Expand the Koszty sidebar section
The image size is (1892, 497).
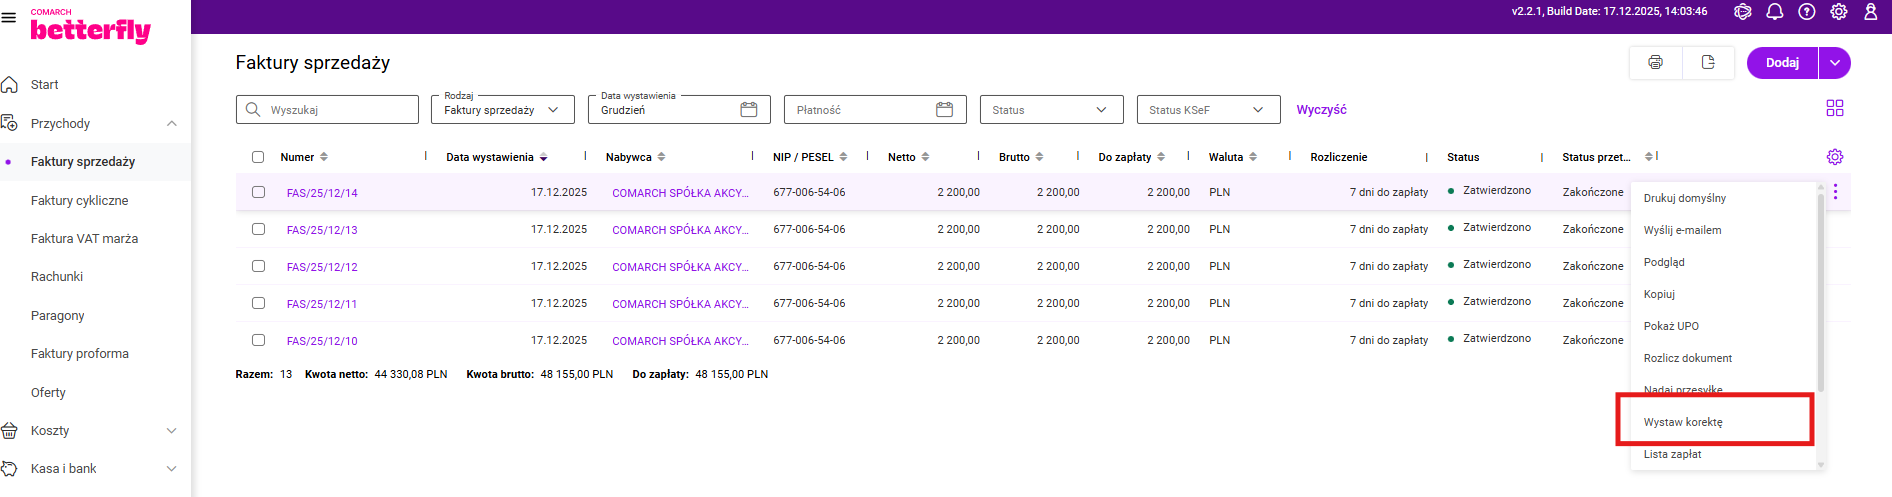[171, 431]
